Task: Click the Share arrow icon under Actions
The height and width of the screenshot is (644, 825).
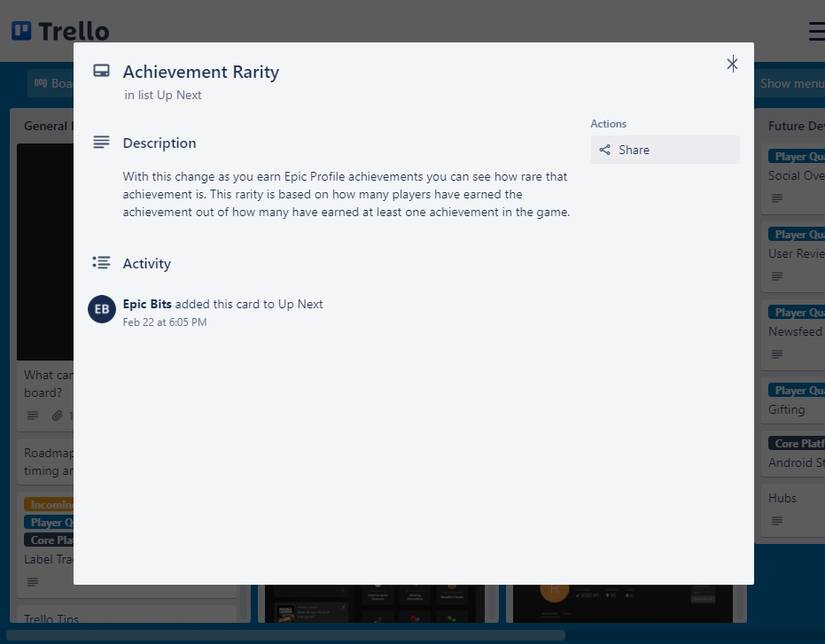Action: click(605, 149)
